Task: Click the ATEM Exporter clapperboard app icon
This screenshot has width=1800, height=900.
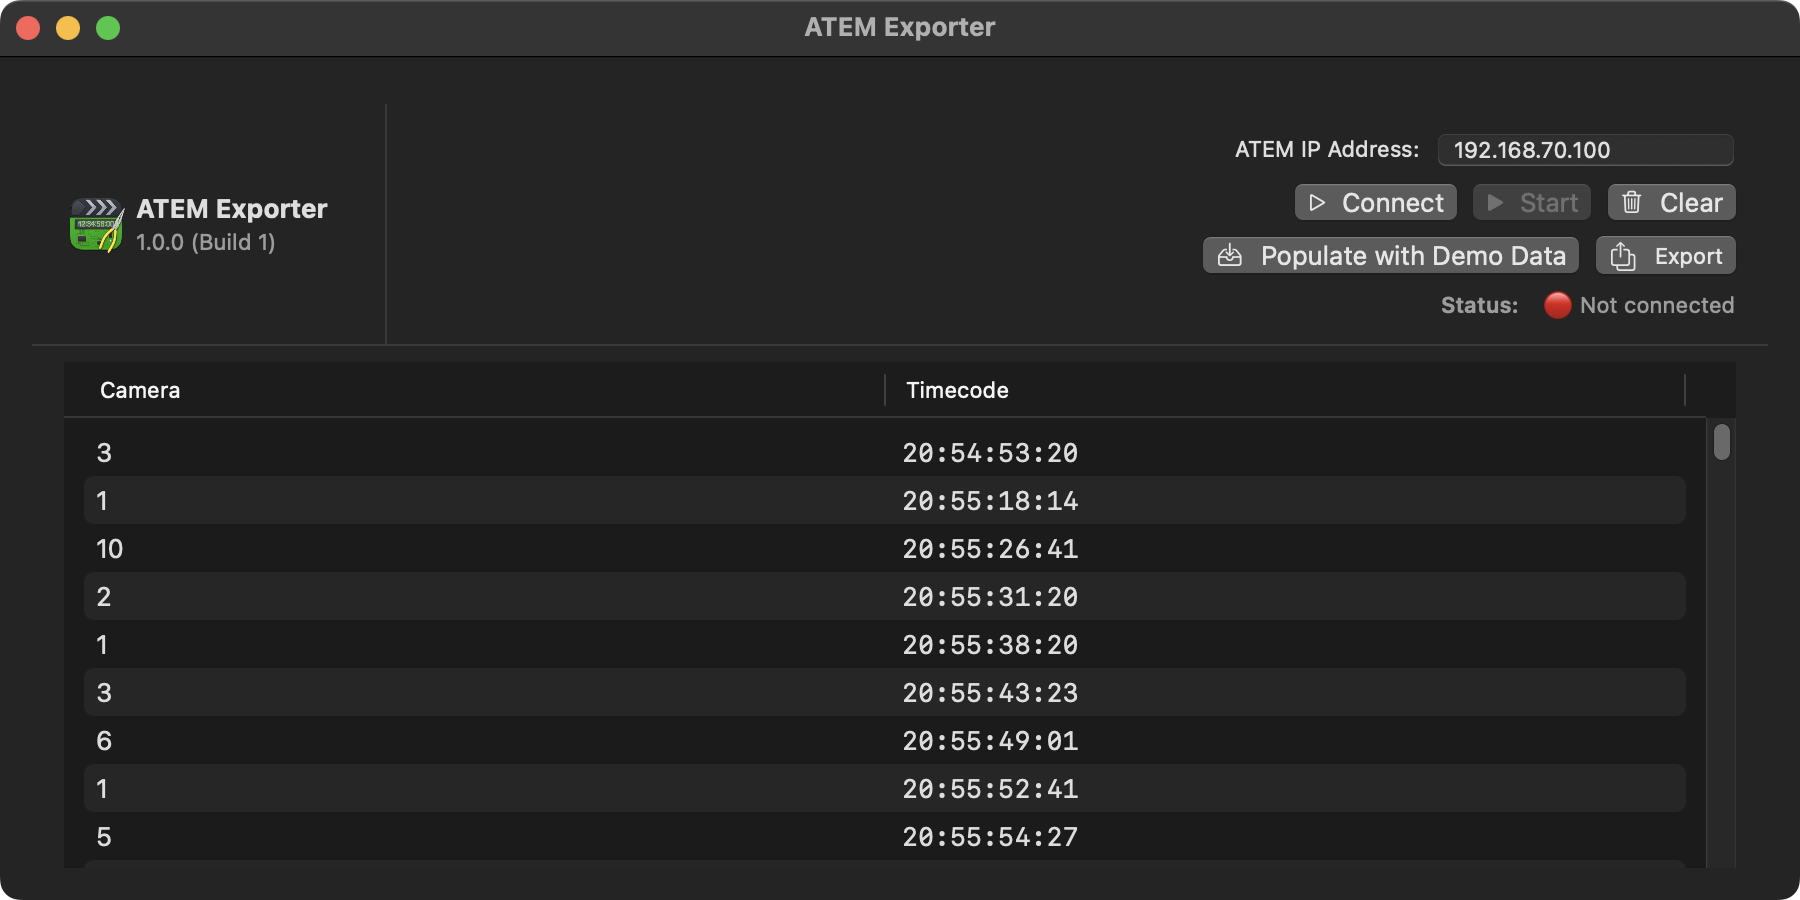Action: pos(97,225)
